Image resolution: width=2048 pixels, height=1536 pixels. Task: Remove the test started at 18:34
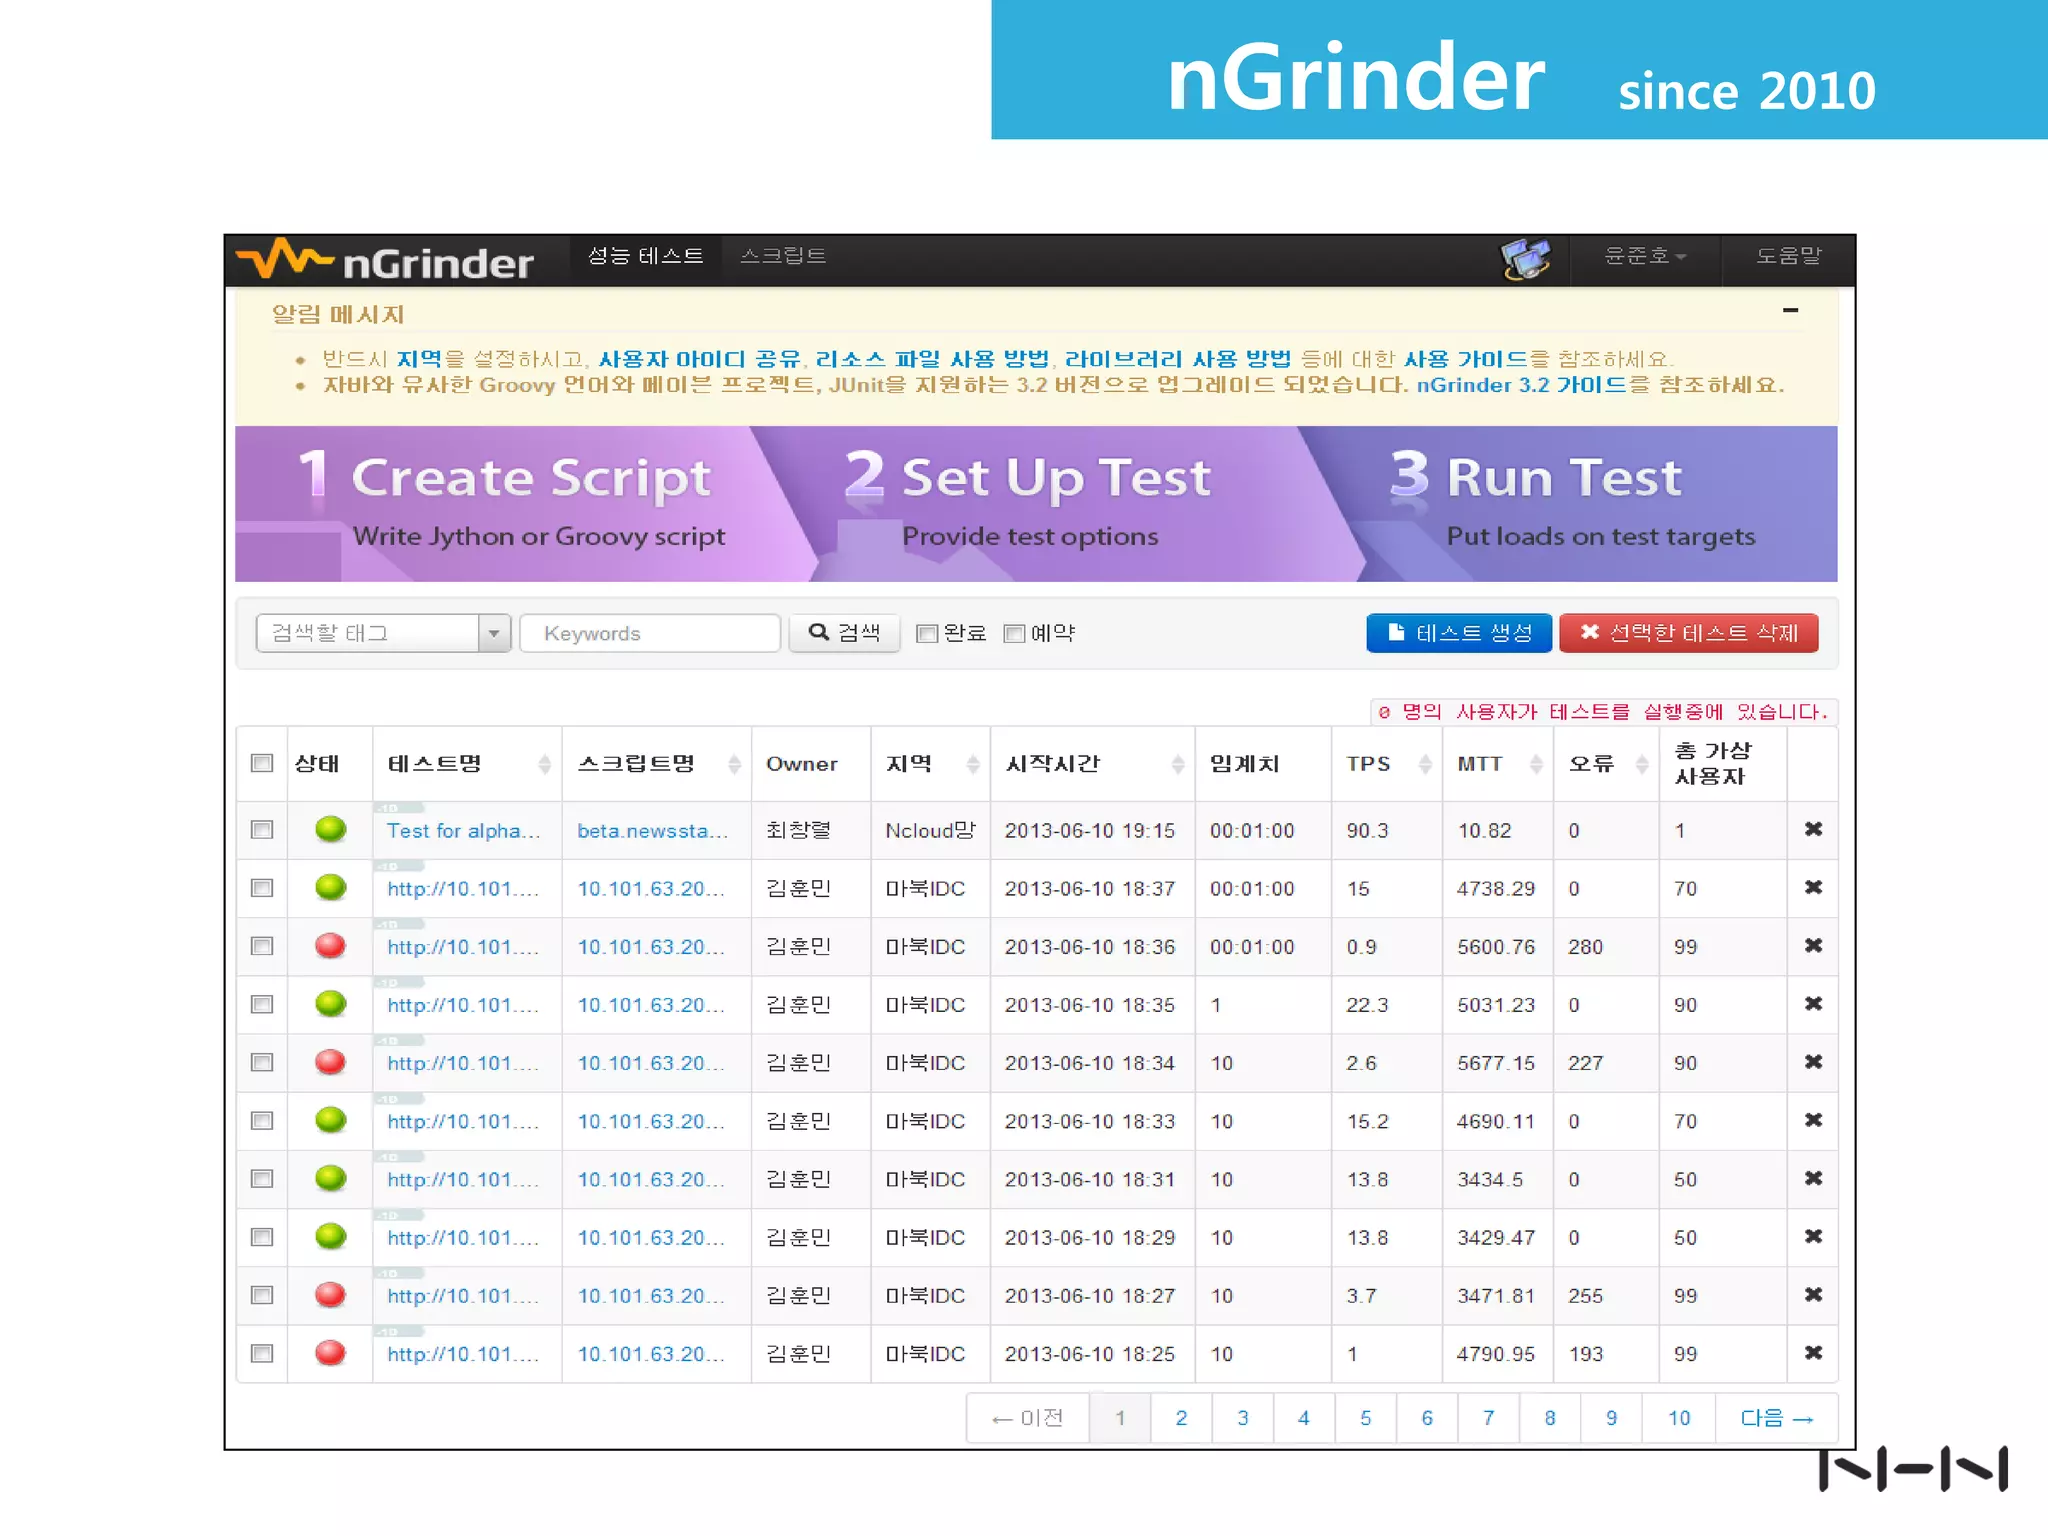(1812, 1061)
